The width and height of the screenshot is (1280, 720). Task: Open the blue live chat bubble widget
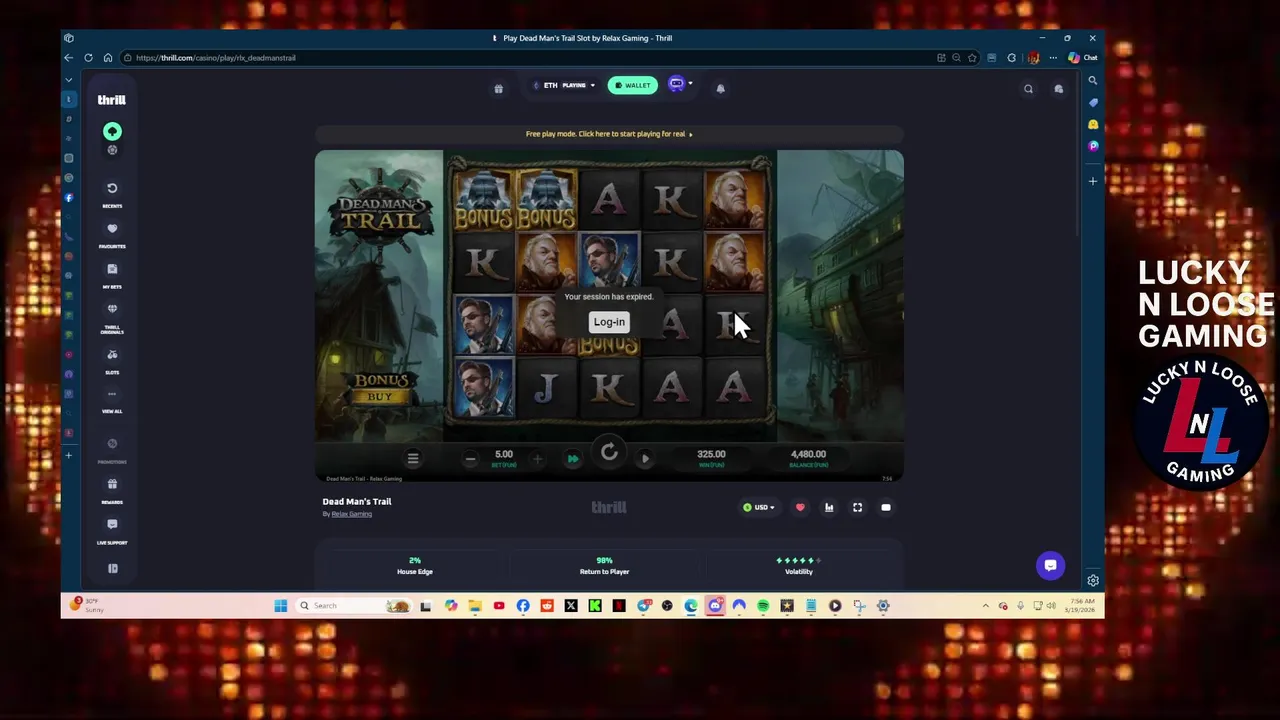click(x=1050, y=566)
